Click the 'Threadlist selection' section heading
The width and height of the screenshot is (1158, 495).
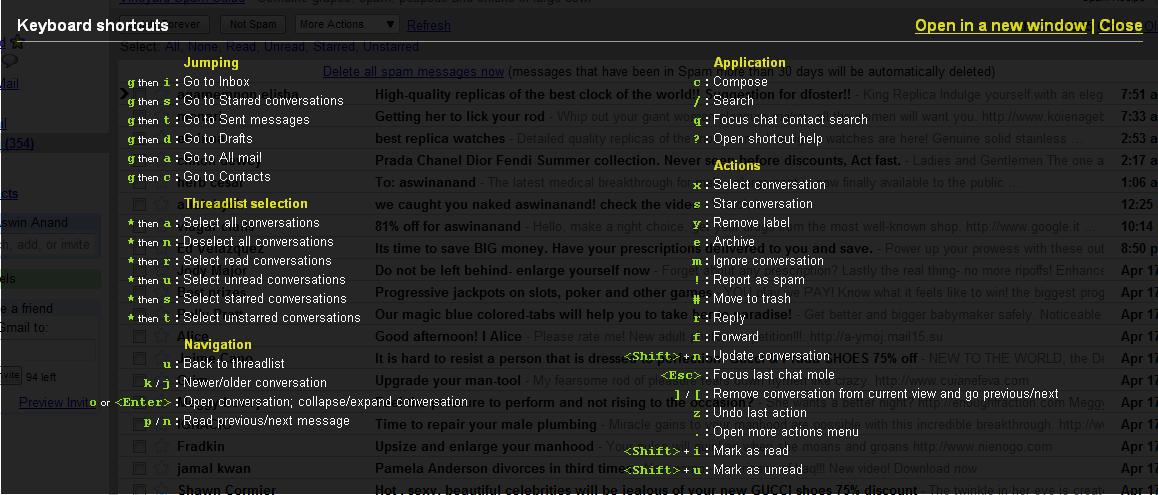click(x=246, y=203)
